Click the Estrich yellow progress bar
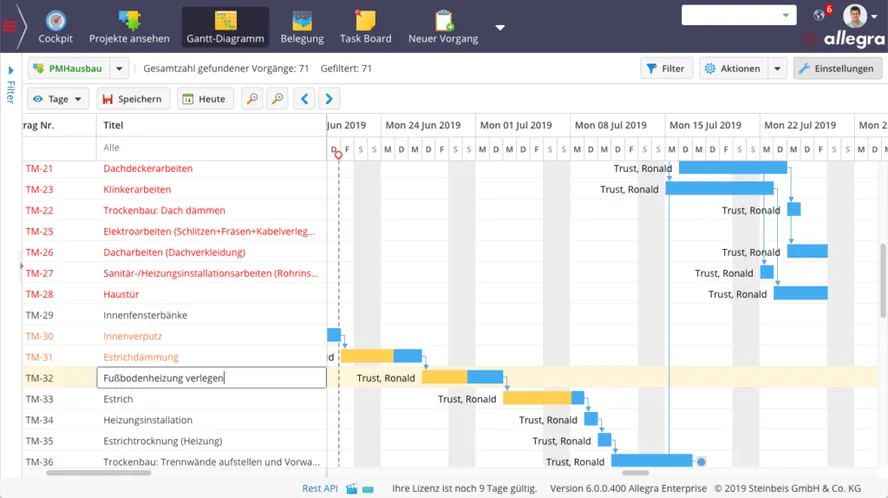This screenshot has height=498, width=888. [537, 398]
